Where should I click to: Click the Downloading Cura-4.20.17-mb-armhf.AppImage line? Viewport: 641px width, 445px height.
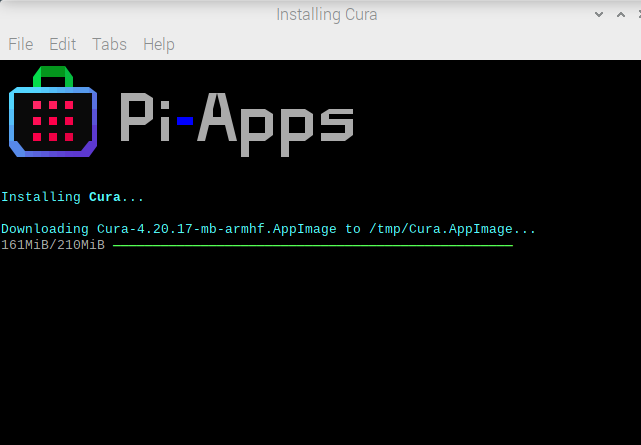coord(268,229)
